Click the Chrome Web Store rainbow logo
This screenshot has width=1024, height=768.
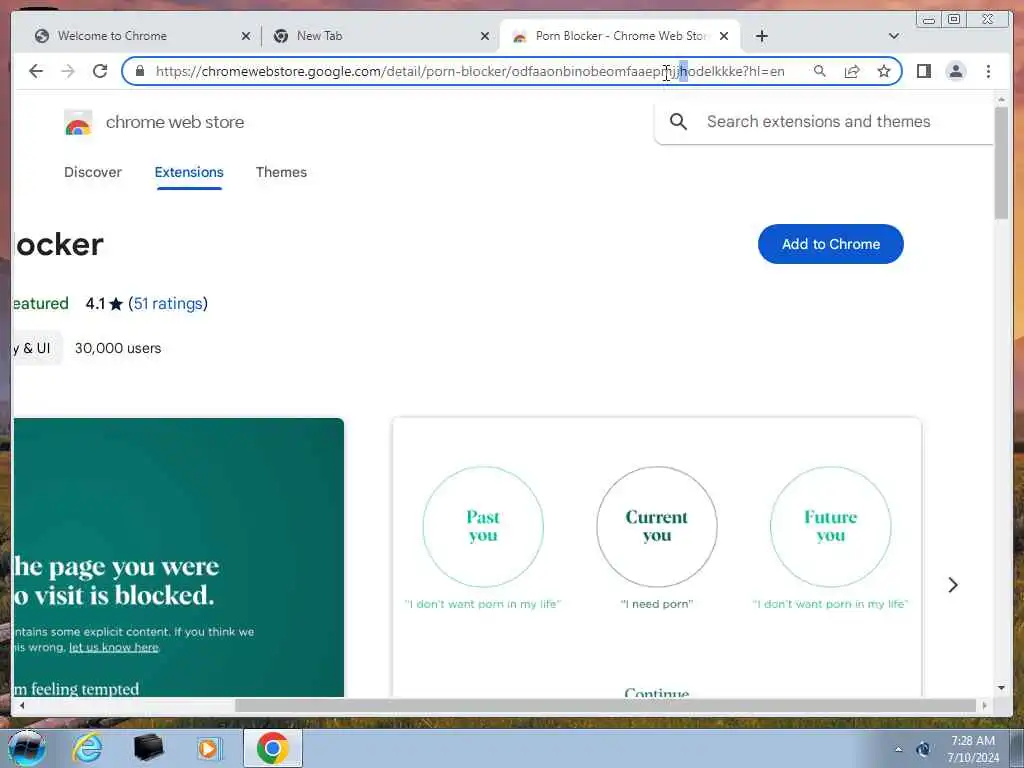[78, 122]
